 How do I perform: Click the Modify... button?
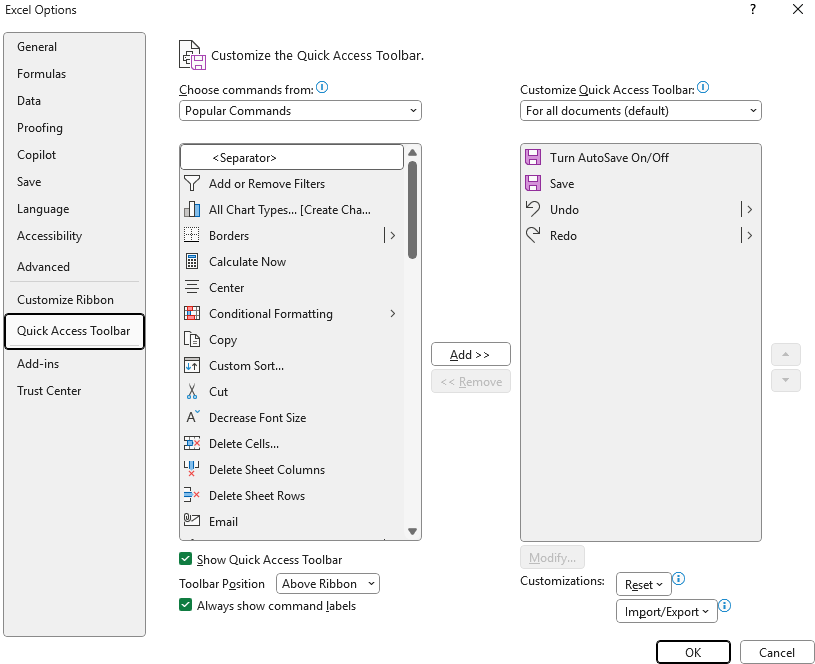[x=553, y=557]
